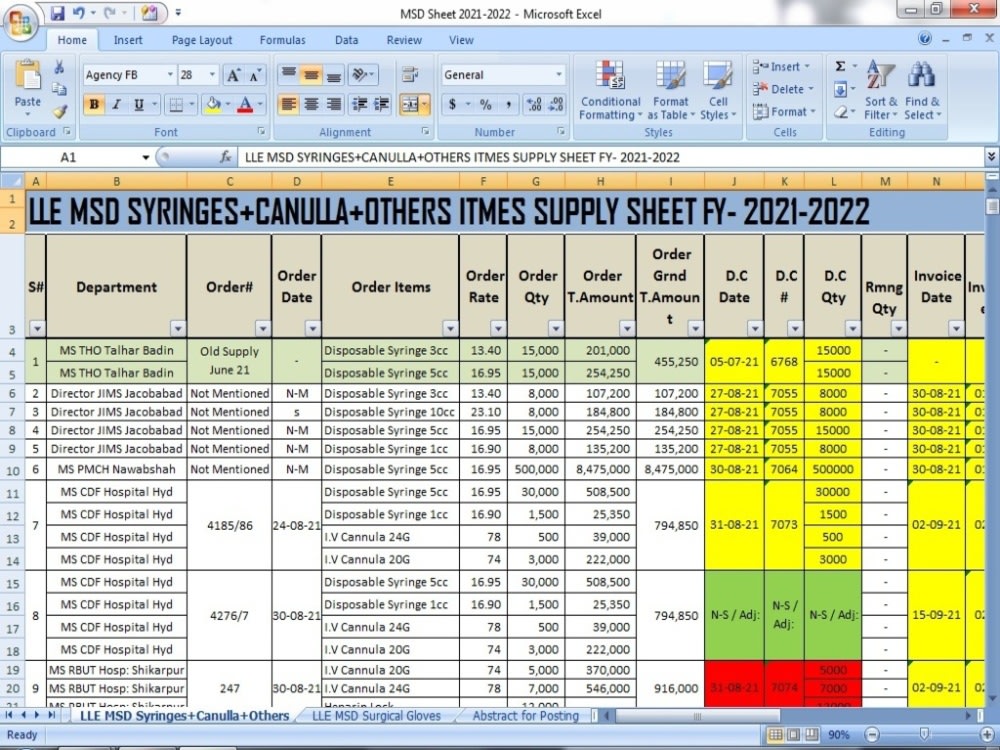Apply Comma Style format
The height and width of the screenshot is (750, 1000).
tap(508, 105)
